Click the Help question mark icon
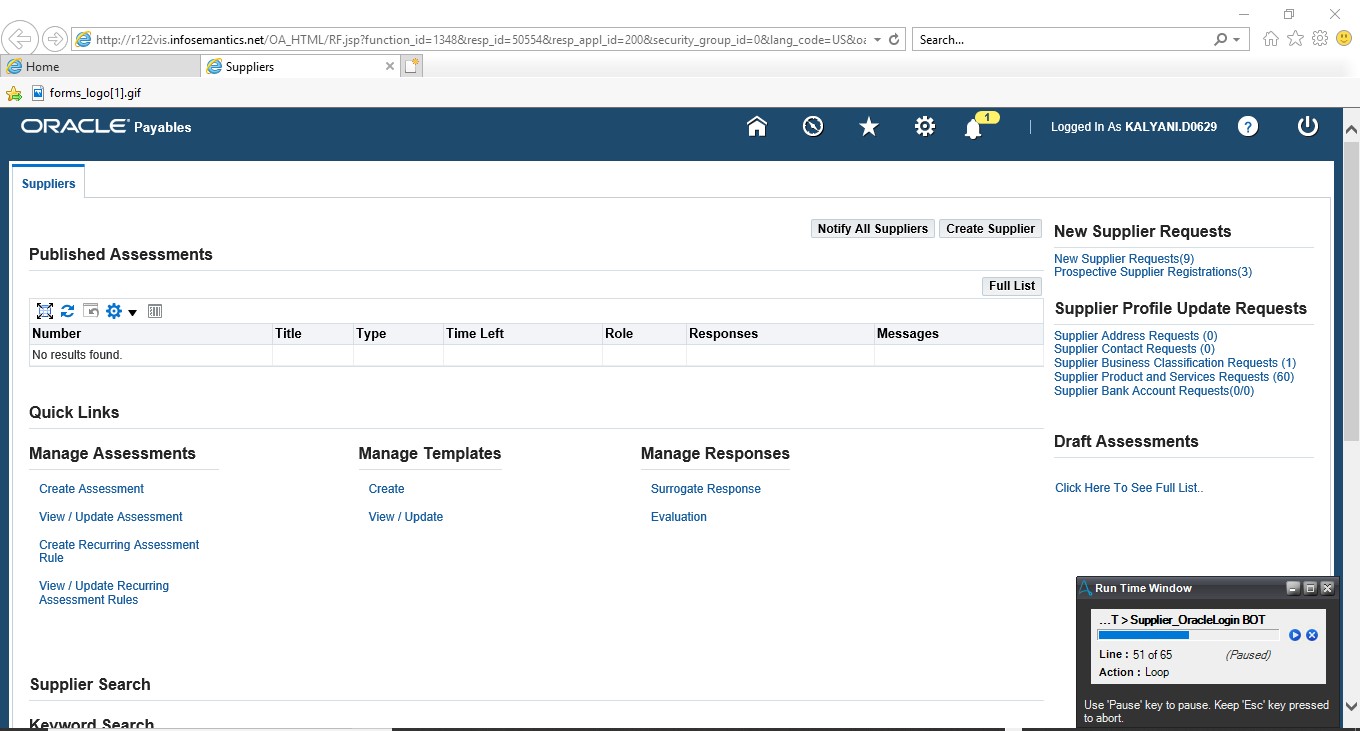Viewport: 1360px width, 731px height. tap(1248, 127)
